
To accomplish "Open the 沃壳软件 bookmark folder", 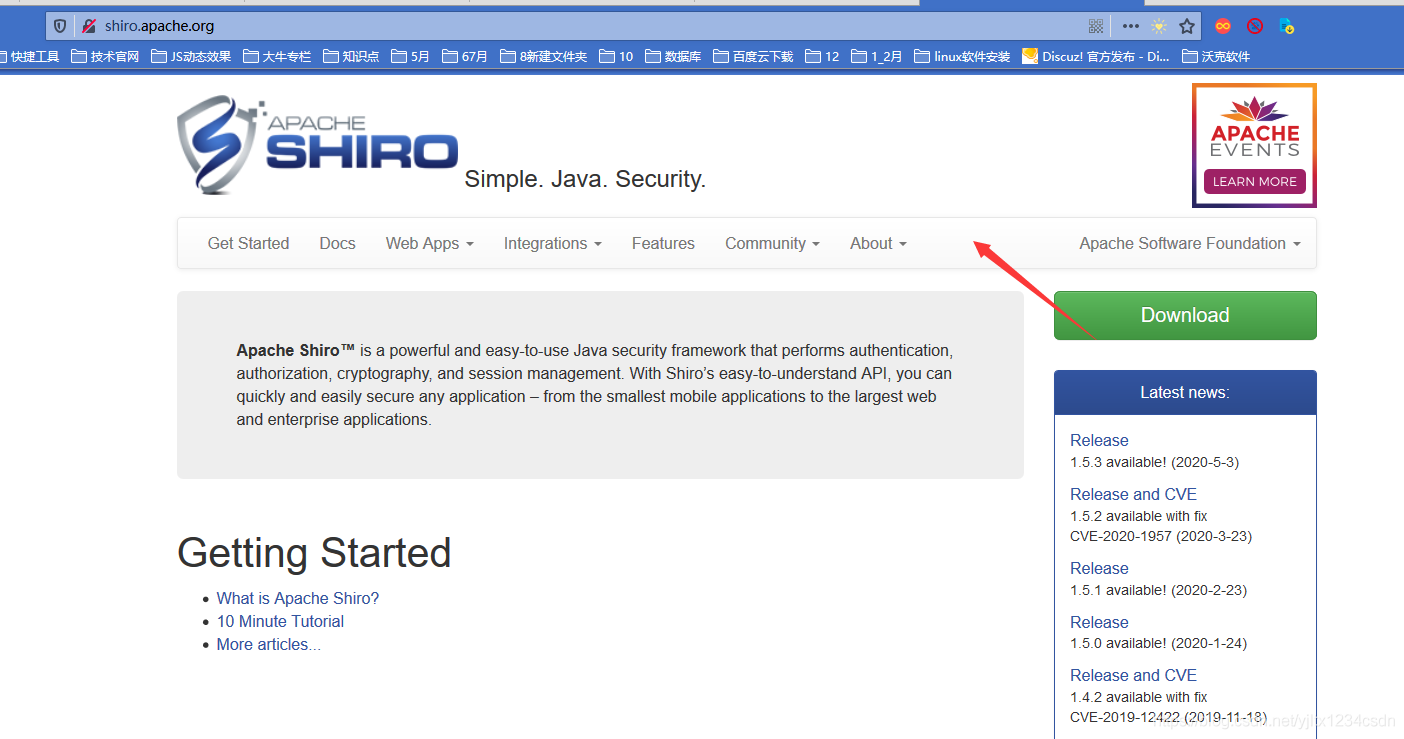I will tap(1216, 57).
